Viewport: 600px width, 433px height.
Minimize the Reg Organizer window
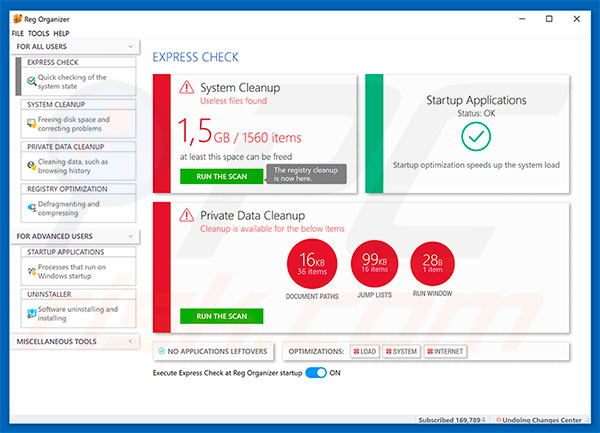(x=522, y=19)
